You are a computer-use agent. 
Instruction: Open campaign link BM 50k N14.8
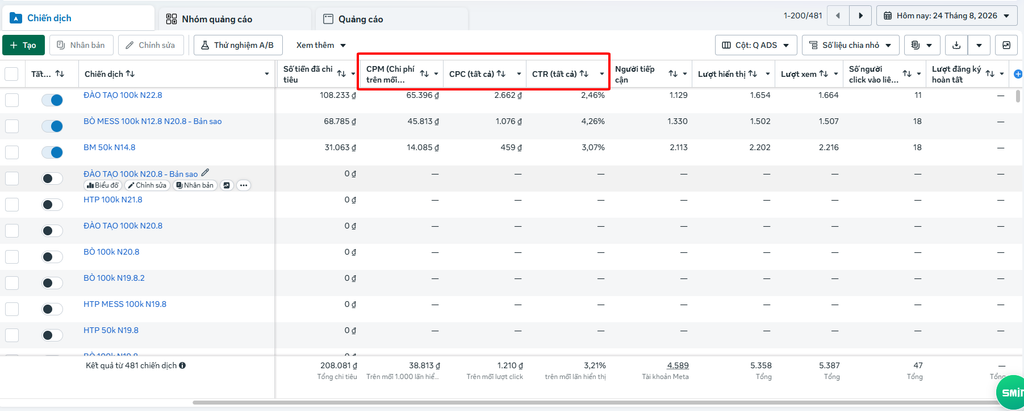pyautogui.click(x=110, y=148)
